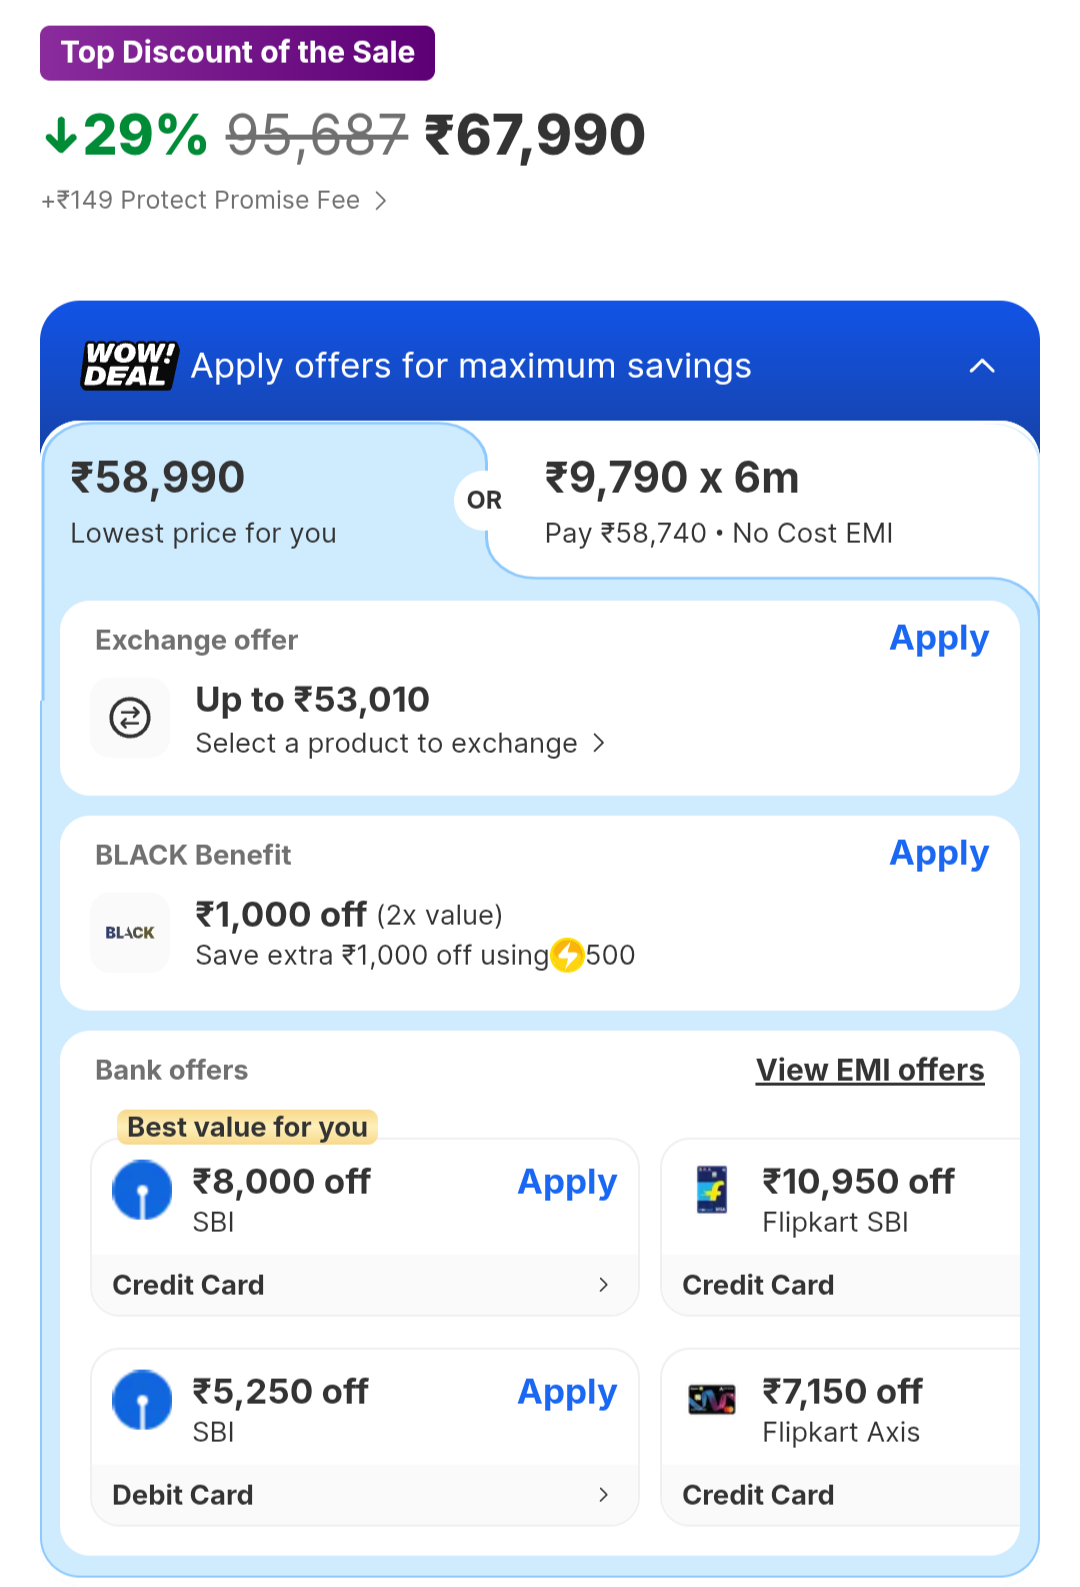1080x1587 pixels.
Task: Apply the BLACK Benefit offer
Action: [x=939, y=853]
